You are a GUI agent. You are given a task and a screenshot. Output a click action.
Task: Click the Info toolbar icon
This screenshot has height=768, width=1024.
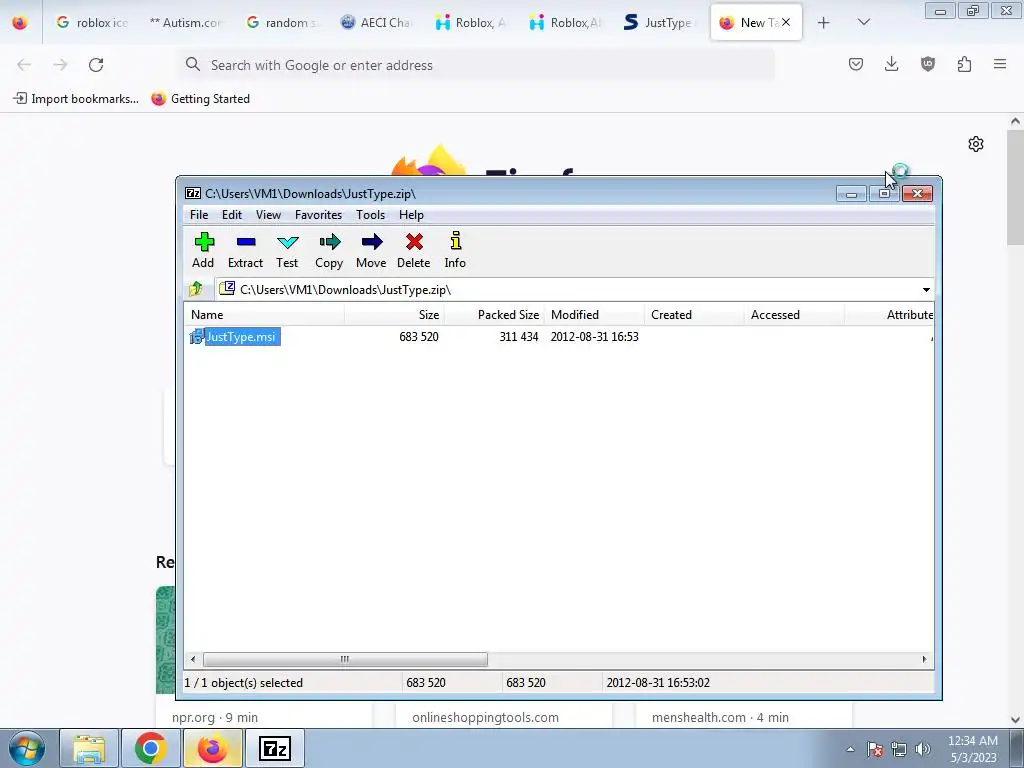pyautogui.click(x=455, y=250)
